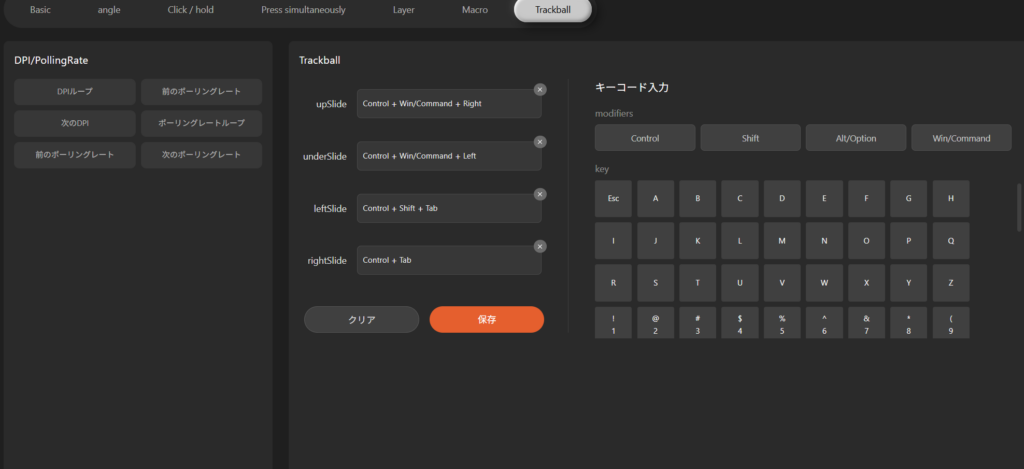Select the DPIループ option
The width and height of the screenshot is (1024, 469).
click(x=75, y=92)
